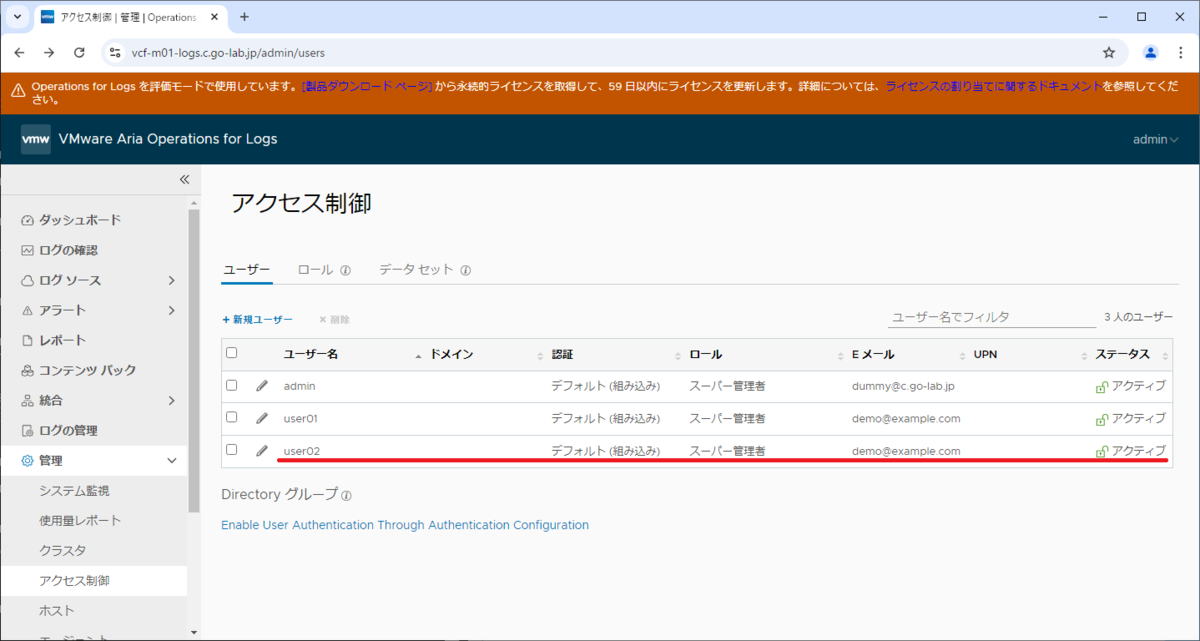
Task: Click the sidebar vertical scrollbar
Action: tap(194, 360)
